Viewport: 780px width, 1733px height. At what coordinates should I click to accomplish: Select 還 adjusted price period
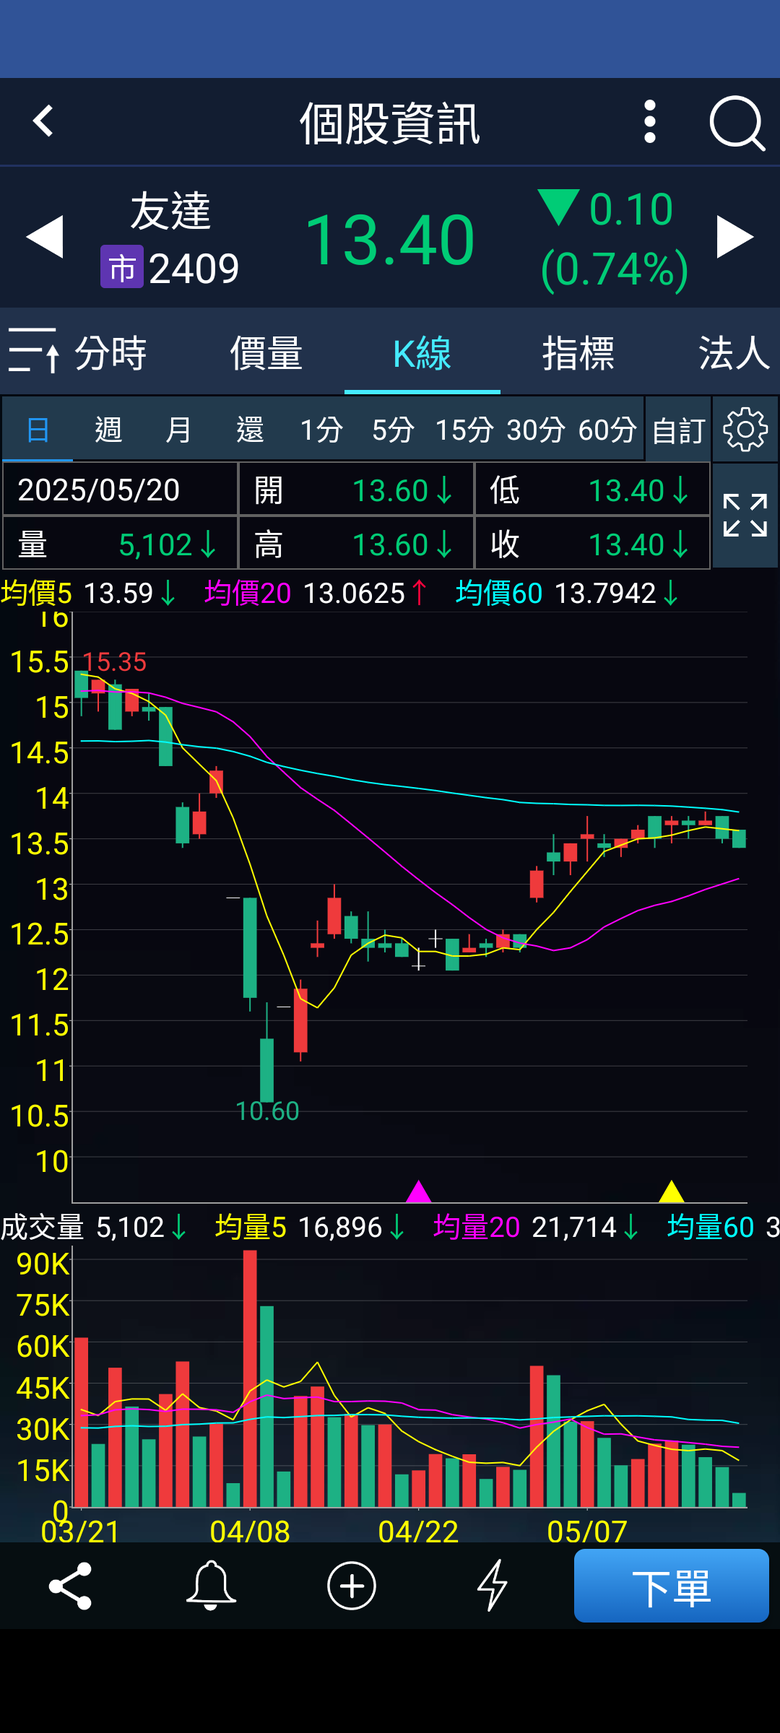[x=250, y=430]
